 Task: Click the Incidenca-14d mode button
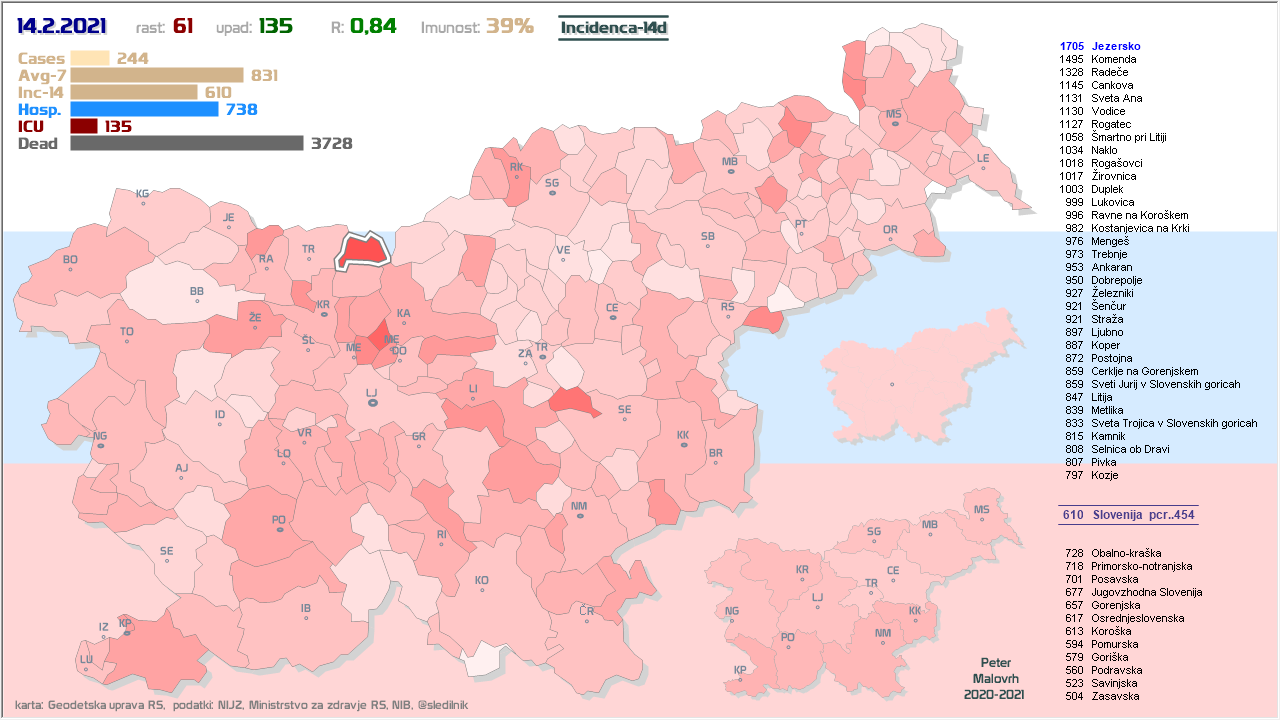click(613, 27)
